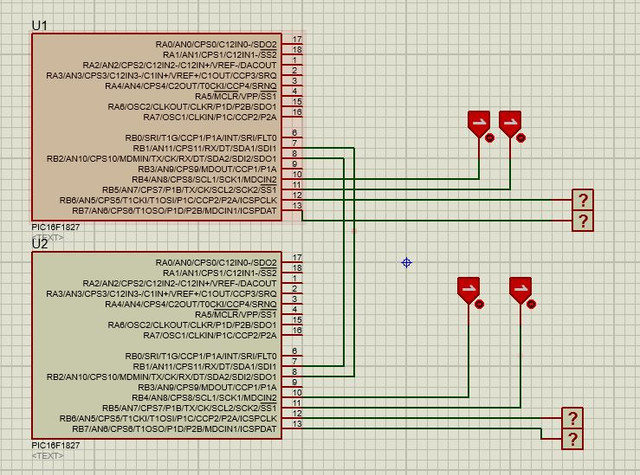Select the logic probe on U2 RB7/ICSPDAT wire
Image resolution: width=640 pixels, height=475 pixels.
click(x=572, y=439)
